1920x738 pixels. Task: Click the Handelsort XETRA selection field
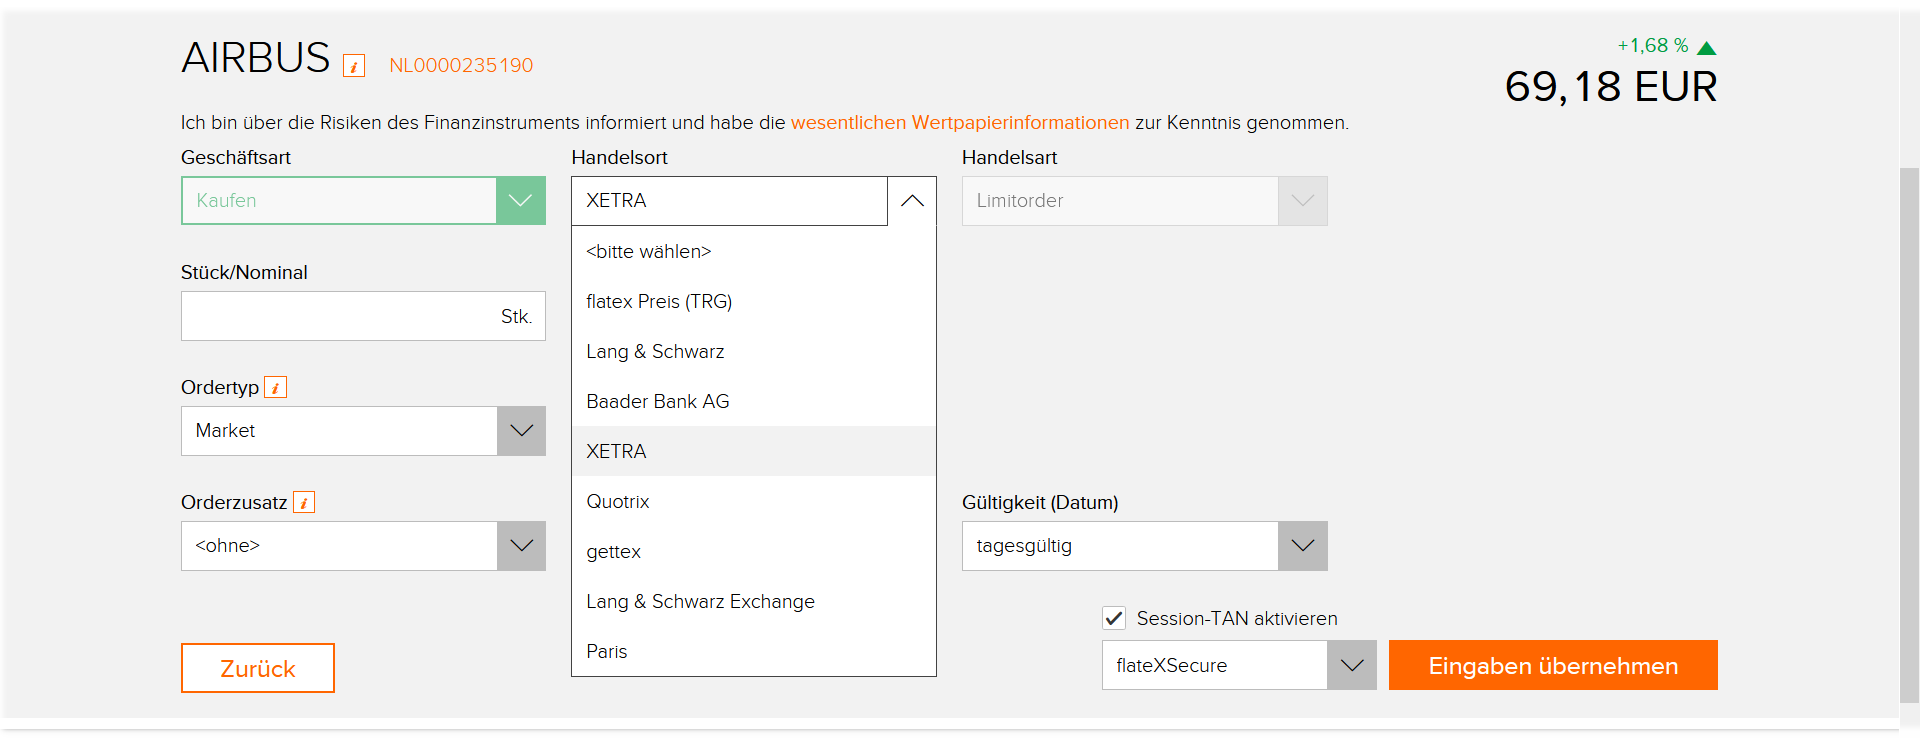(729, 201)
